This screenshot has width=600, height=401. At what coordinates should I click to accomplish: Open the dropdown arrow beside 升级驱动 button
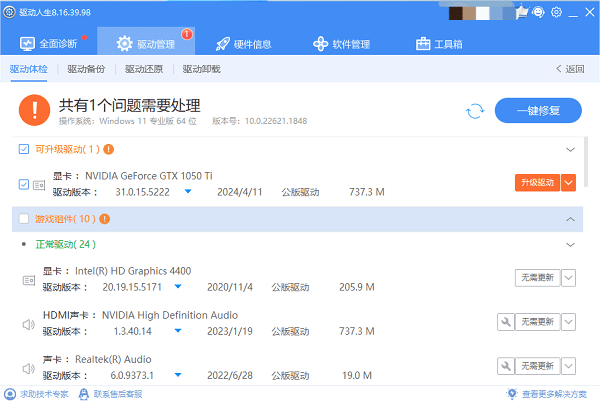(569, 183)
